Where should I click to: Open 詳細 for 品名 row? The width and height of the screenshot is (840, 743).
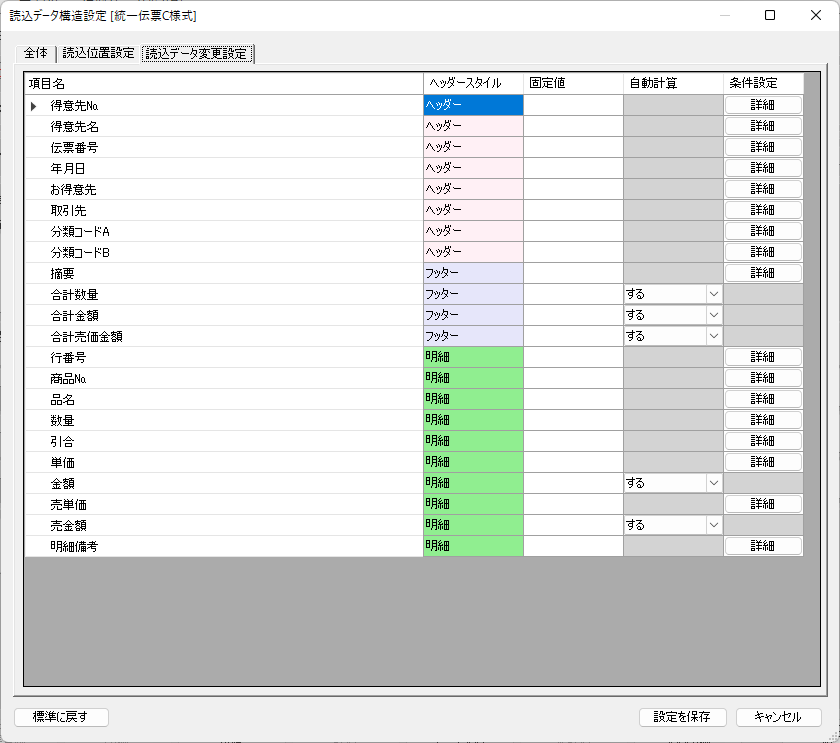[x=763, y=399]
